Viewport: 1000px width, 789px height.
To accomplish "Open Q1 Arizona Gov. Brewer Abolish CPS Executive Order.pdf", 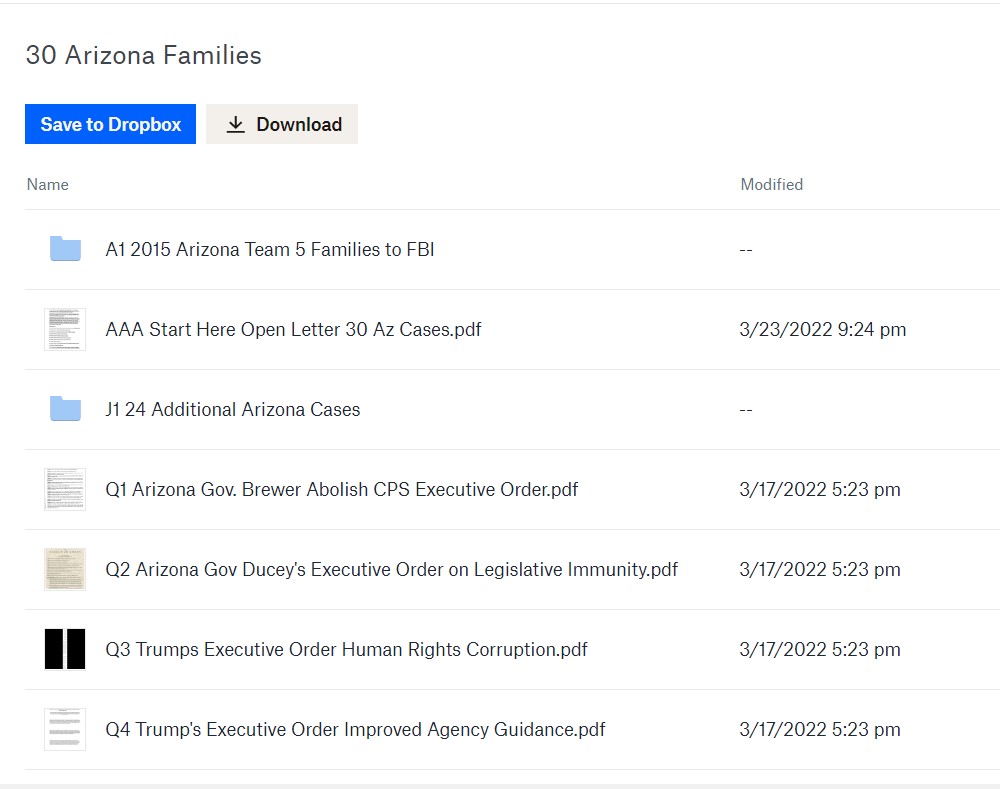I will [x=342, y=489].
